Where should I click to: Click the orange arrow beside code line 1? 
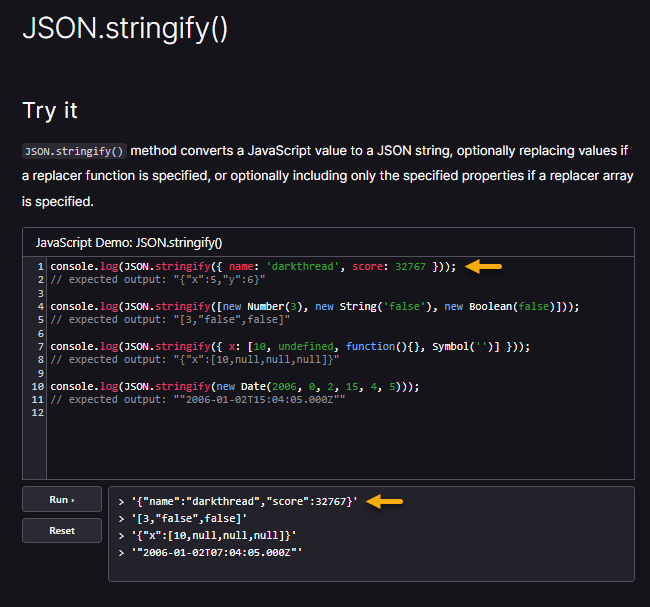tap(486, 267)
